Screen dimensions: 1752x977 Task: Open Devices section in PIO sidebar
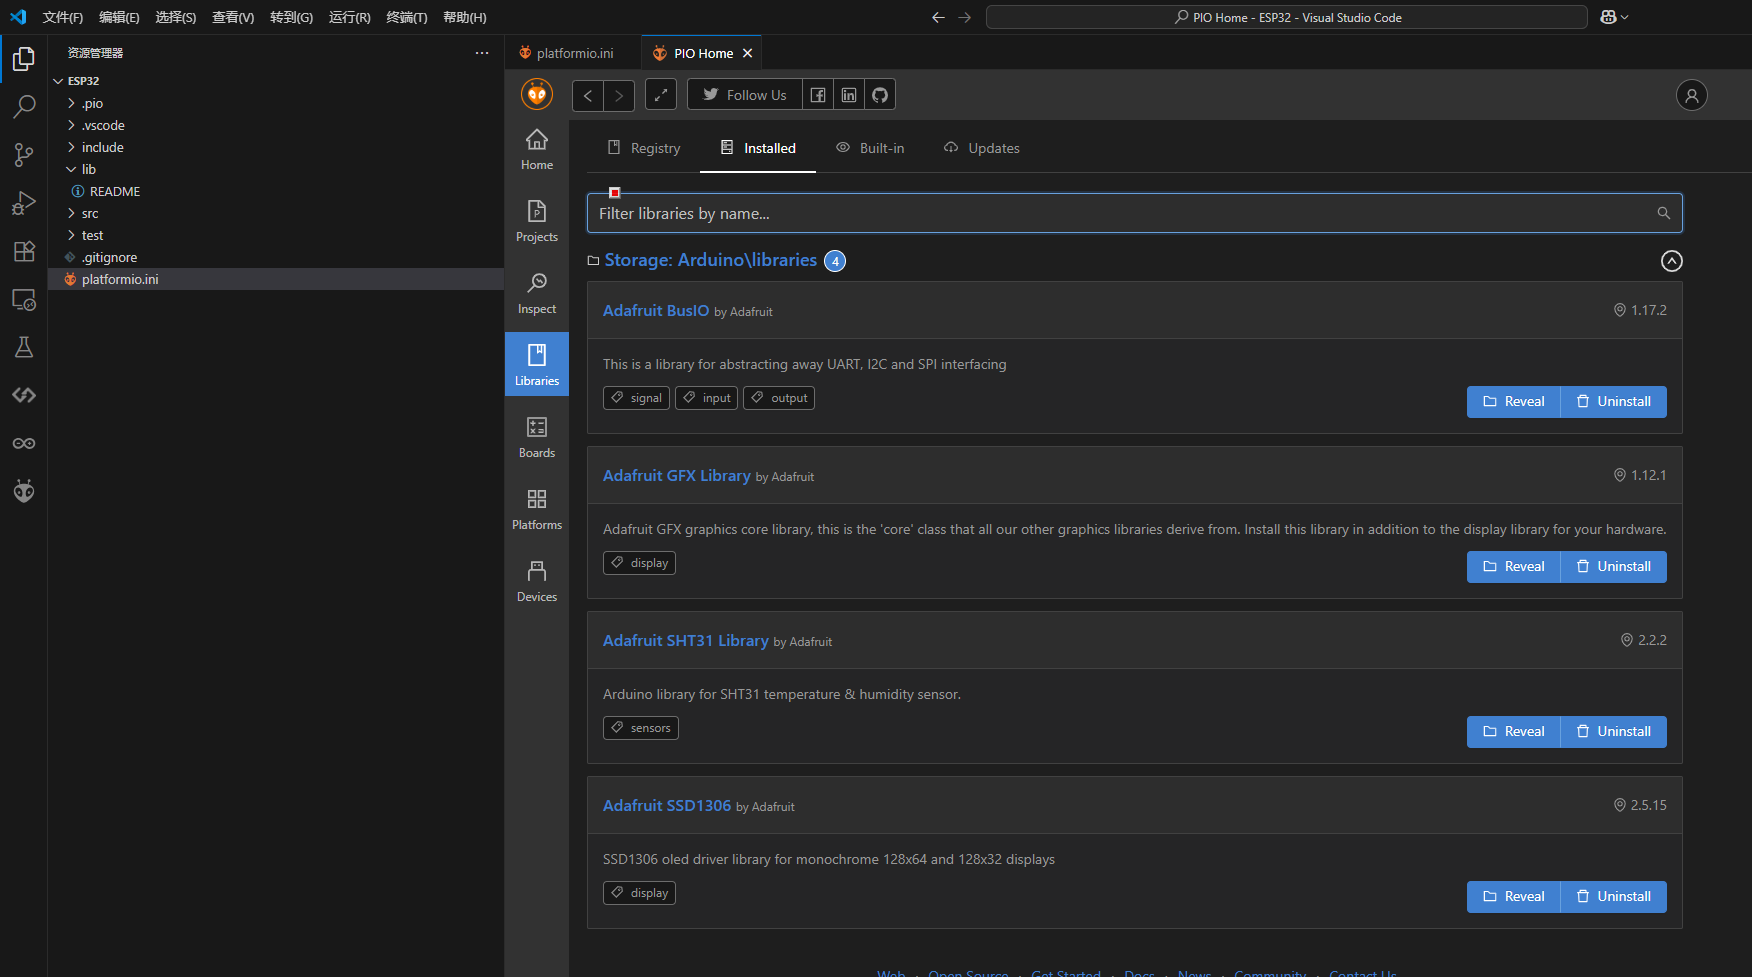(537, 581)
